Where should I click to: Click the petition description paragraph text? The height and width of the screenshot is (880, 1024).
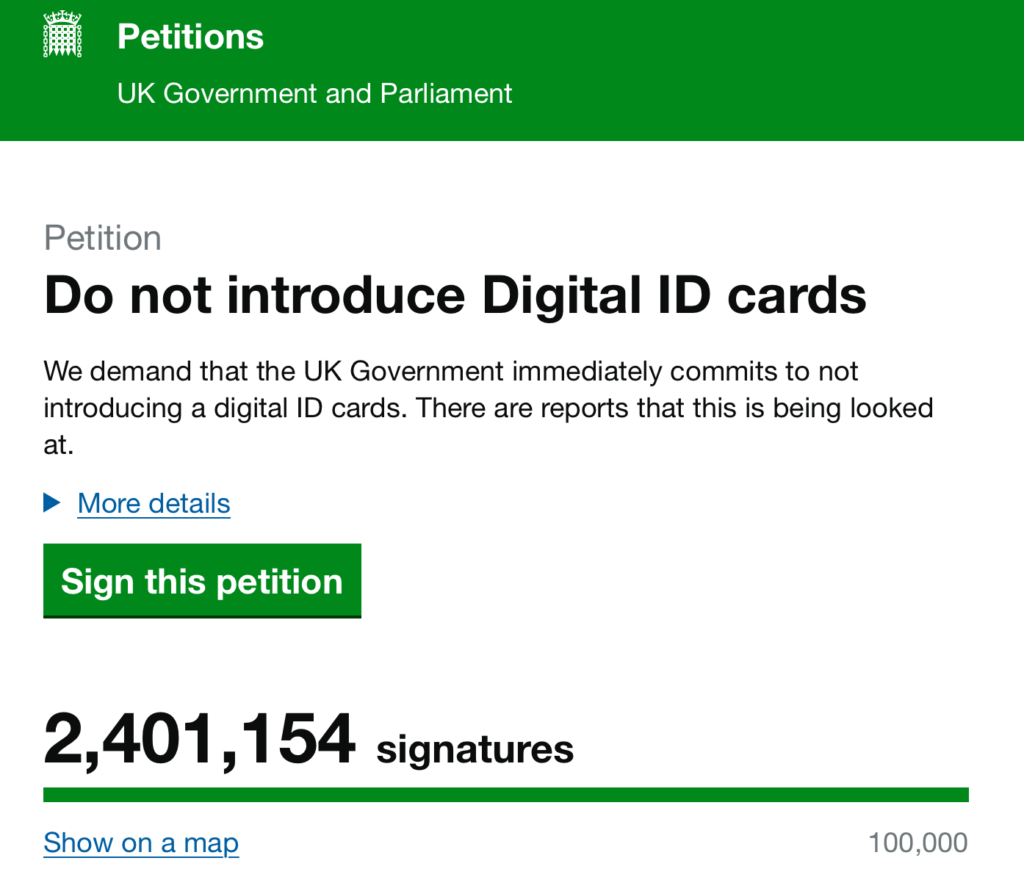coord(488,408)
